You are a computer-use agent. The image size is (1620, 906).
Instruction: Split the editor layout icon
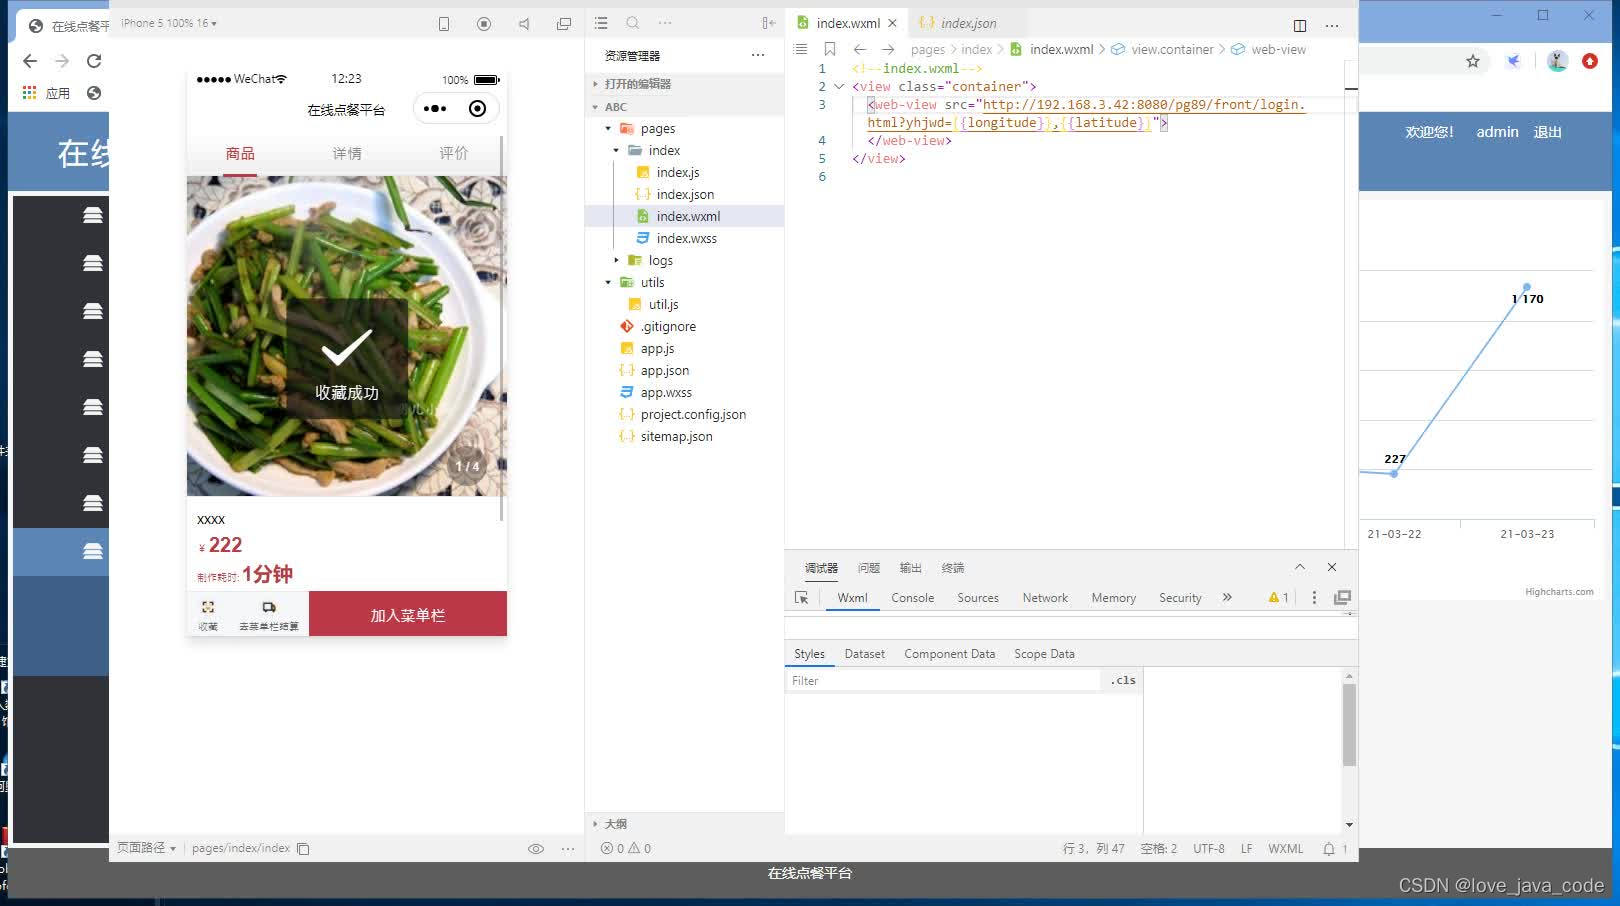(1300, 25)
